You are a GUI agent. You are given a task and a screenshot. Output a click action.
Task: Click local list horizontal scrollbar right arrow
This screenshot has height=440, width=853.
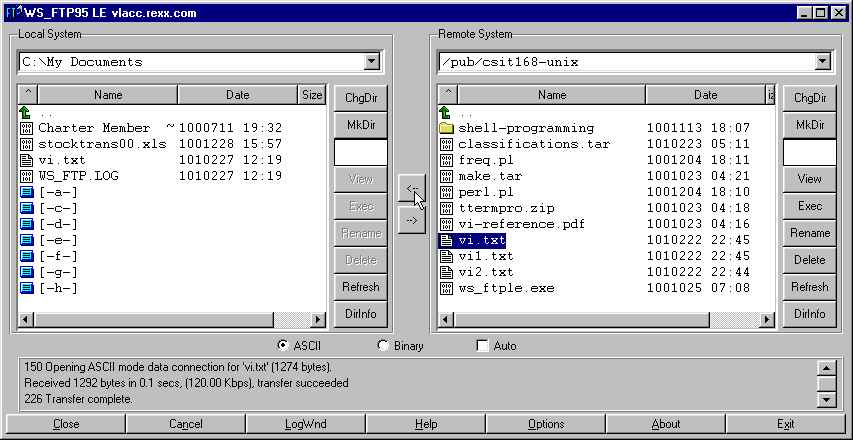[x=318, y=319]
